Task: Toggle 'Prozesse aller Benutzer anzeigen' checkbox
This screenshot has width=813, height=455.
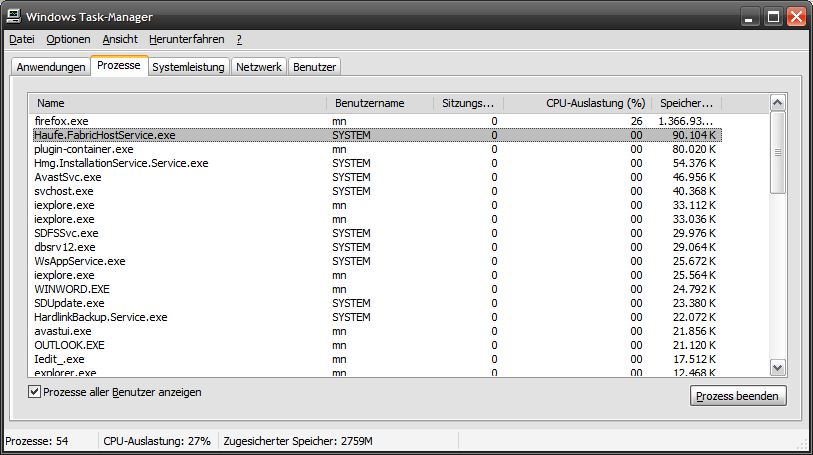Action: point(34,392)
